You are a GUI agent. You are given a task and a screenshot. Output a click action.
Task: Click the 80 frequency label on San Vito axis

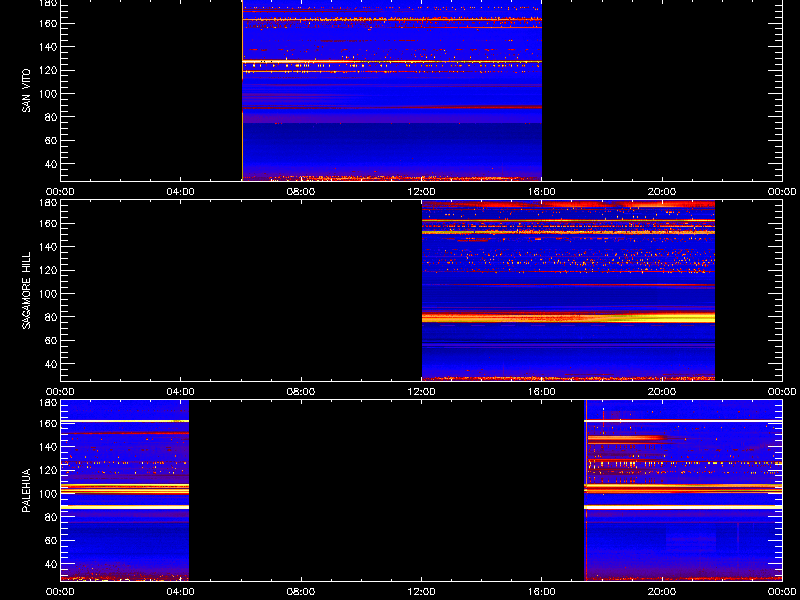tap(51, 117)
